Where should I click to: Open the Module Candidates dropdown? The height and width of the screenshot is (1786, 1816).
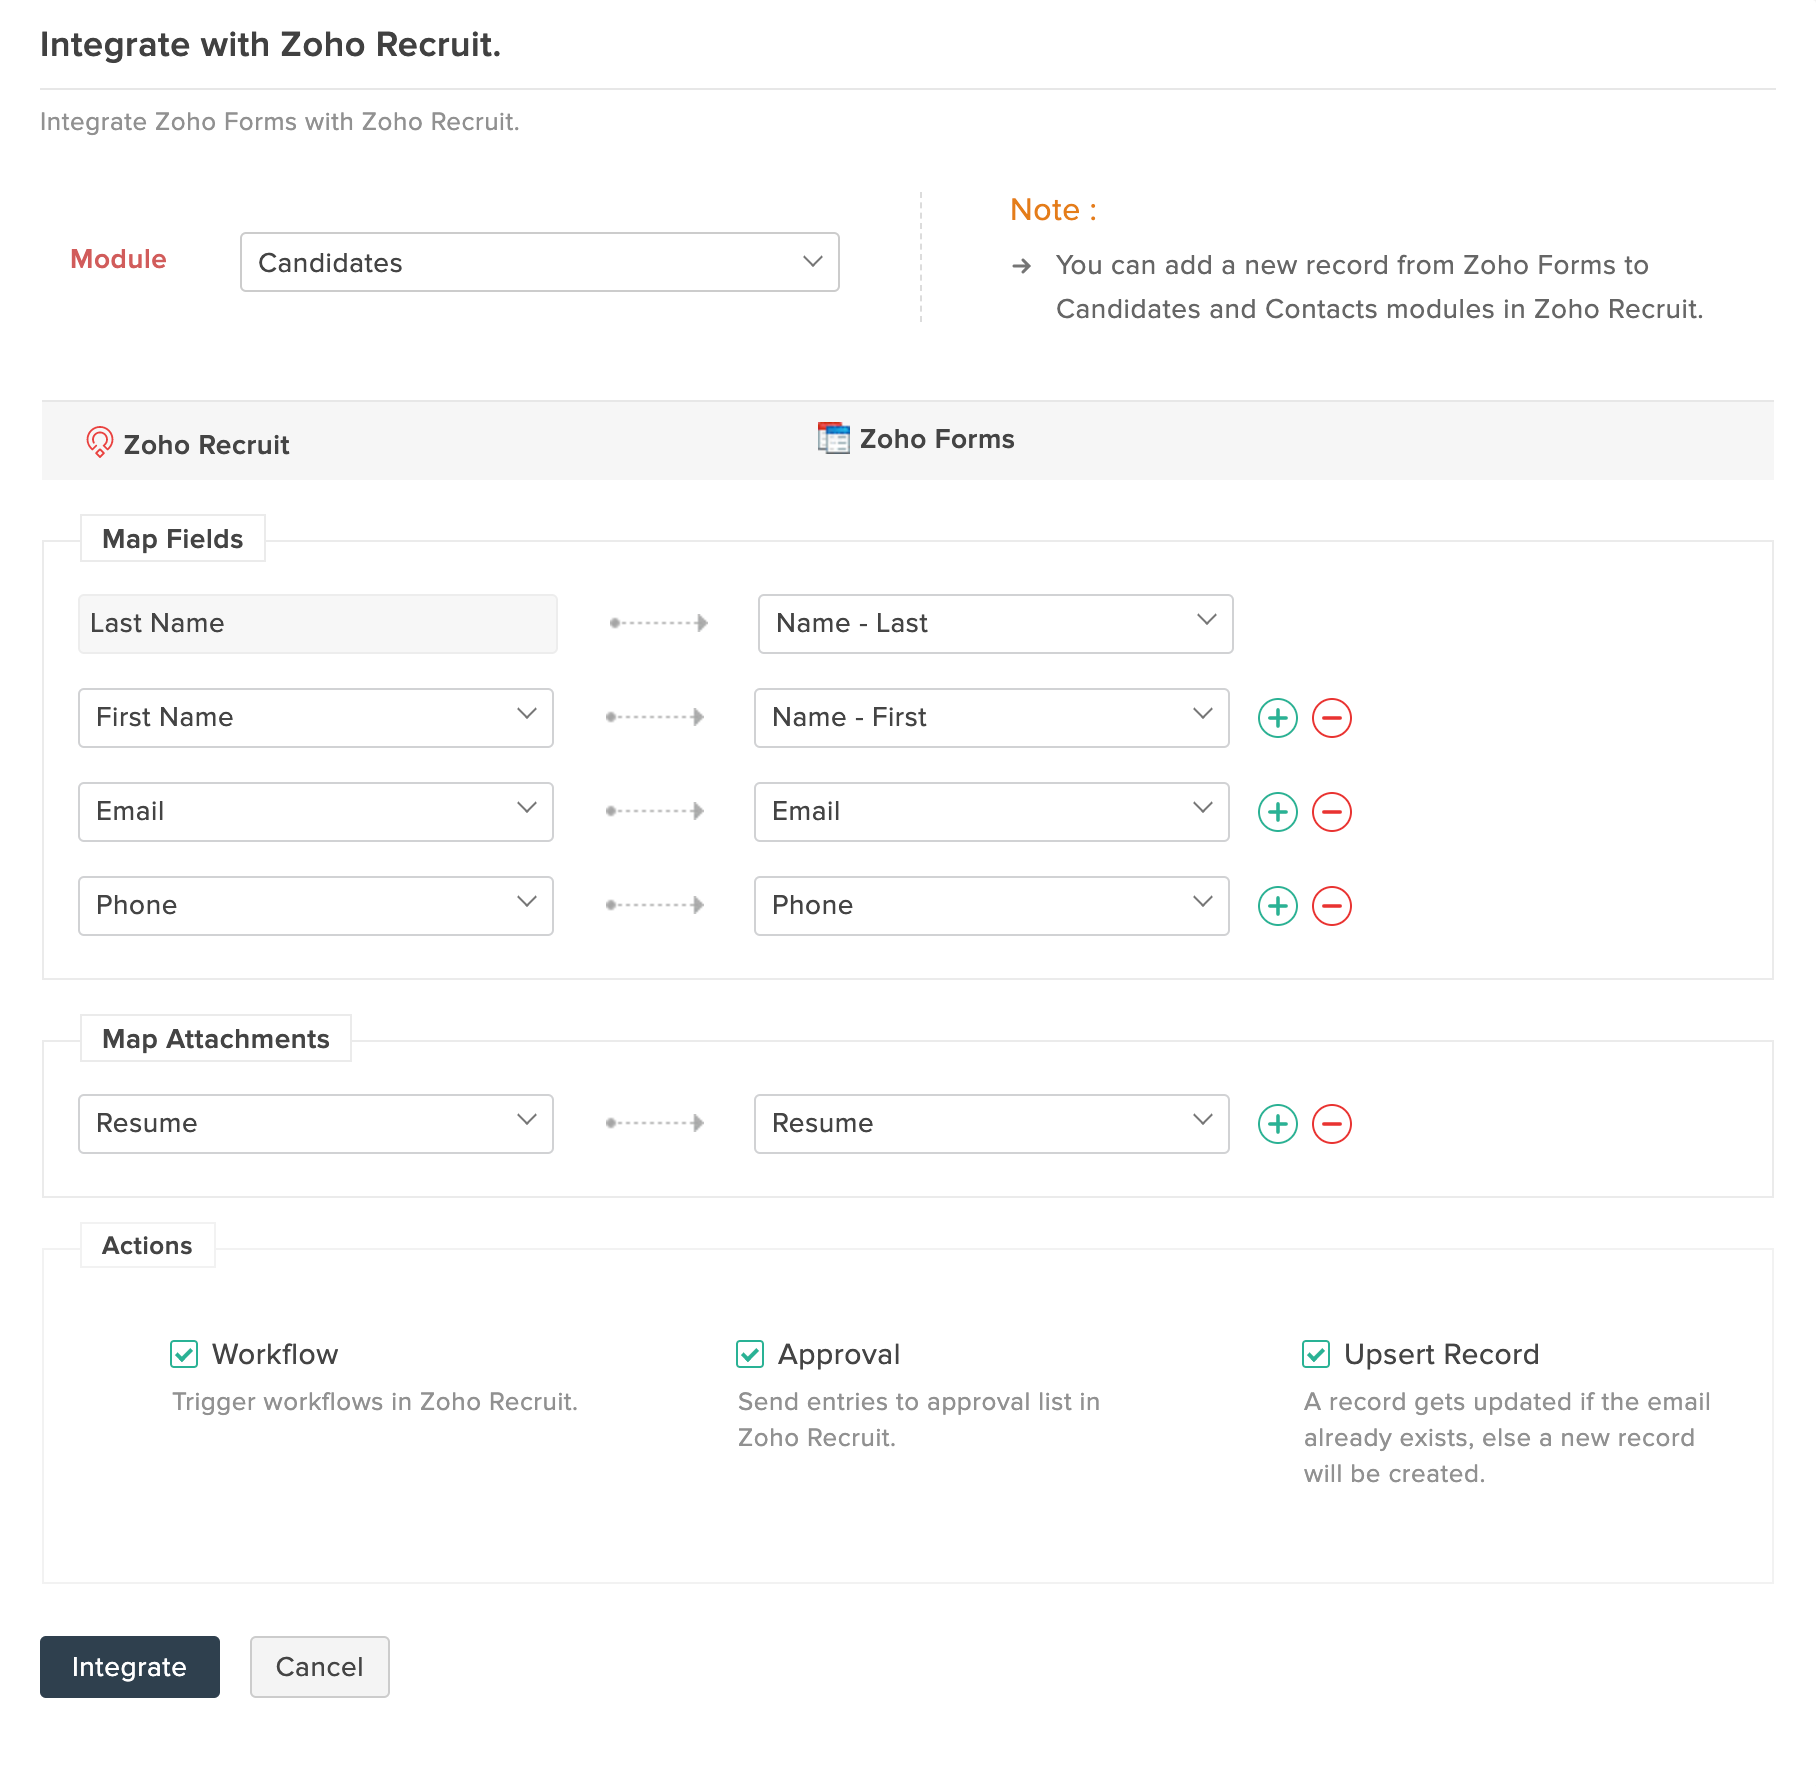[x=540, y=262]
